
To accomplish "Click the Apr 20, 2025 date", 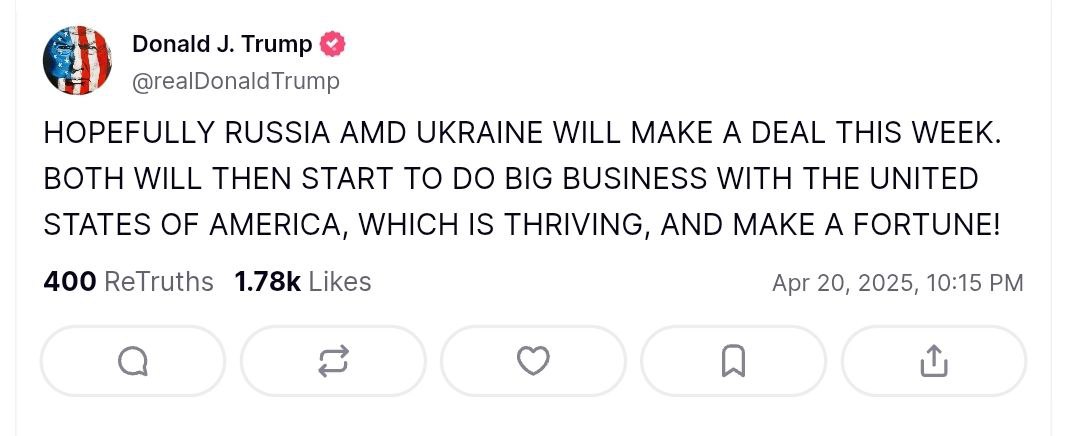I will (x=843, y=284).
